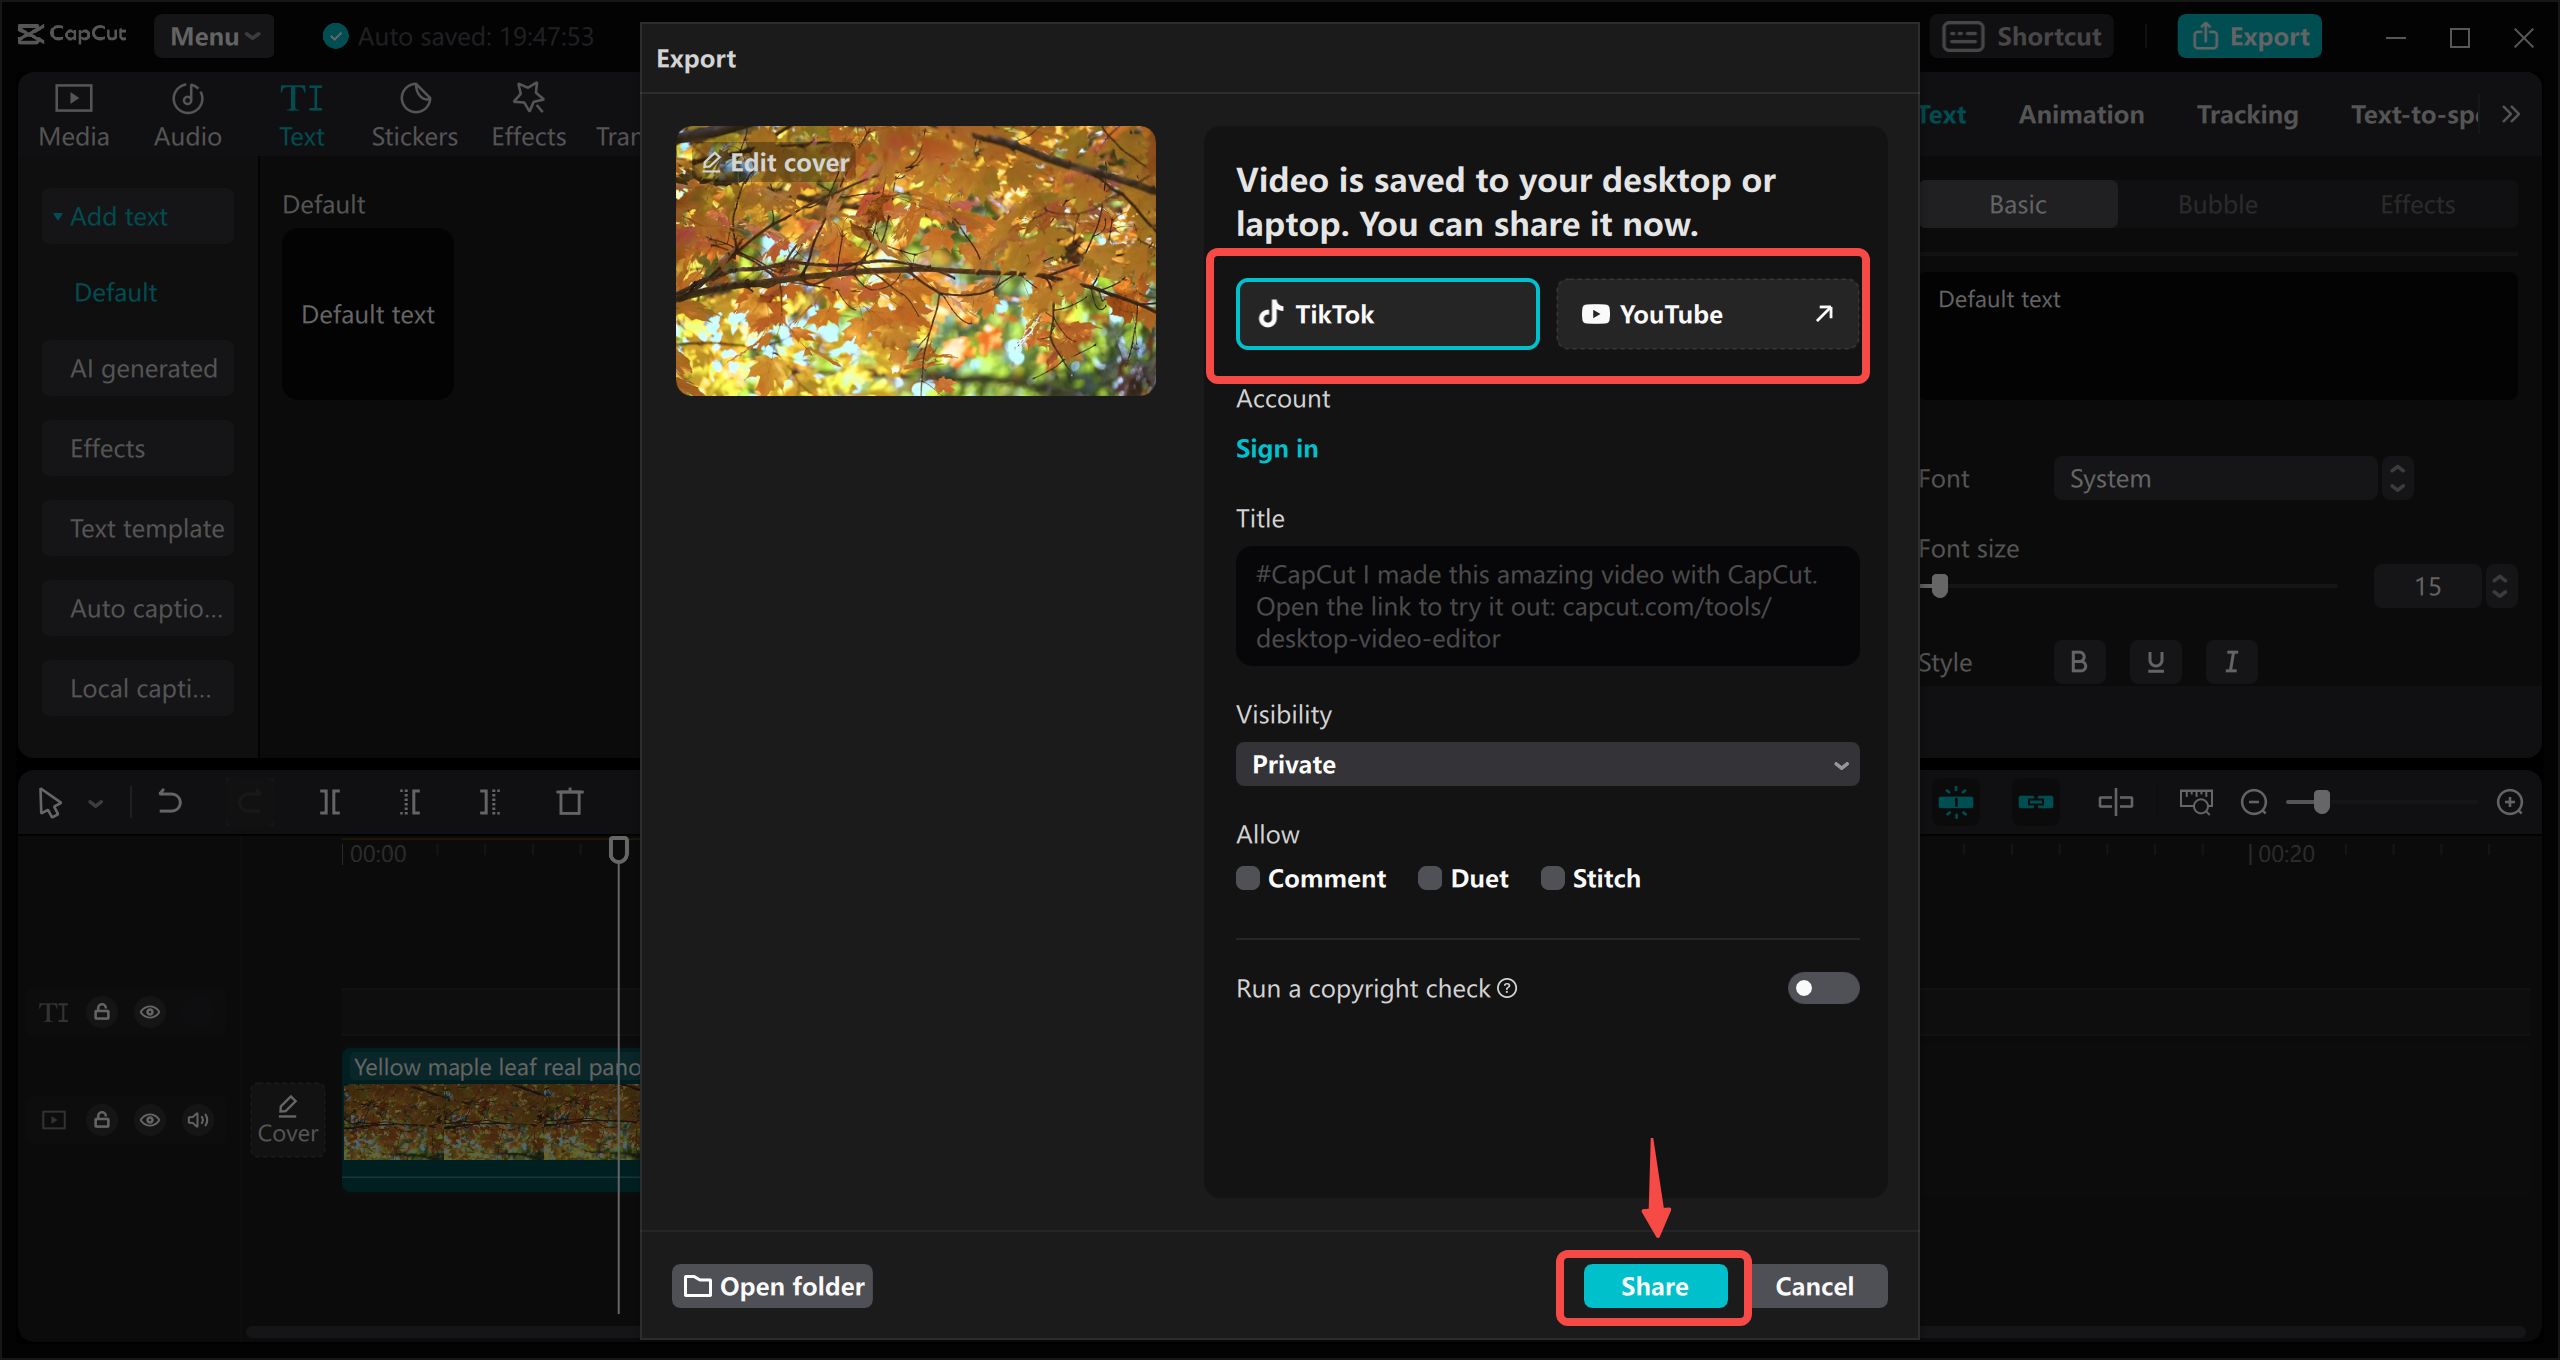Apply italic text style

[x=2231, y=662]
